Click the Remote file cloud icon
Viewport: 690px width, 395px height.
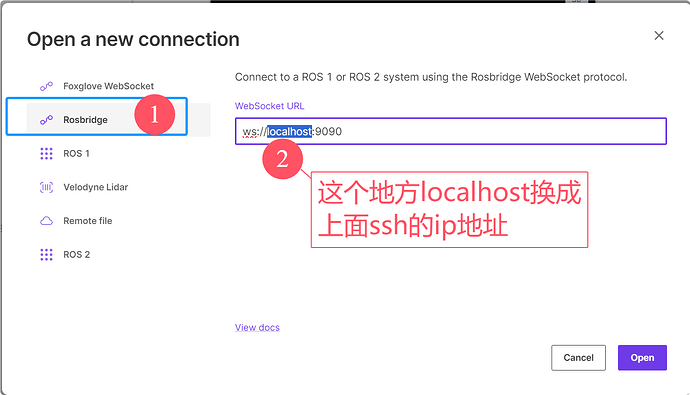tap(46, 221)
